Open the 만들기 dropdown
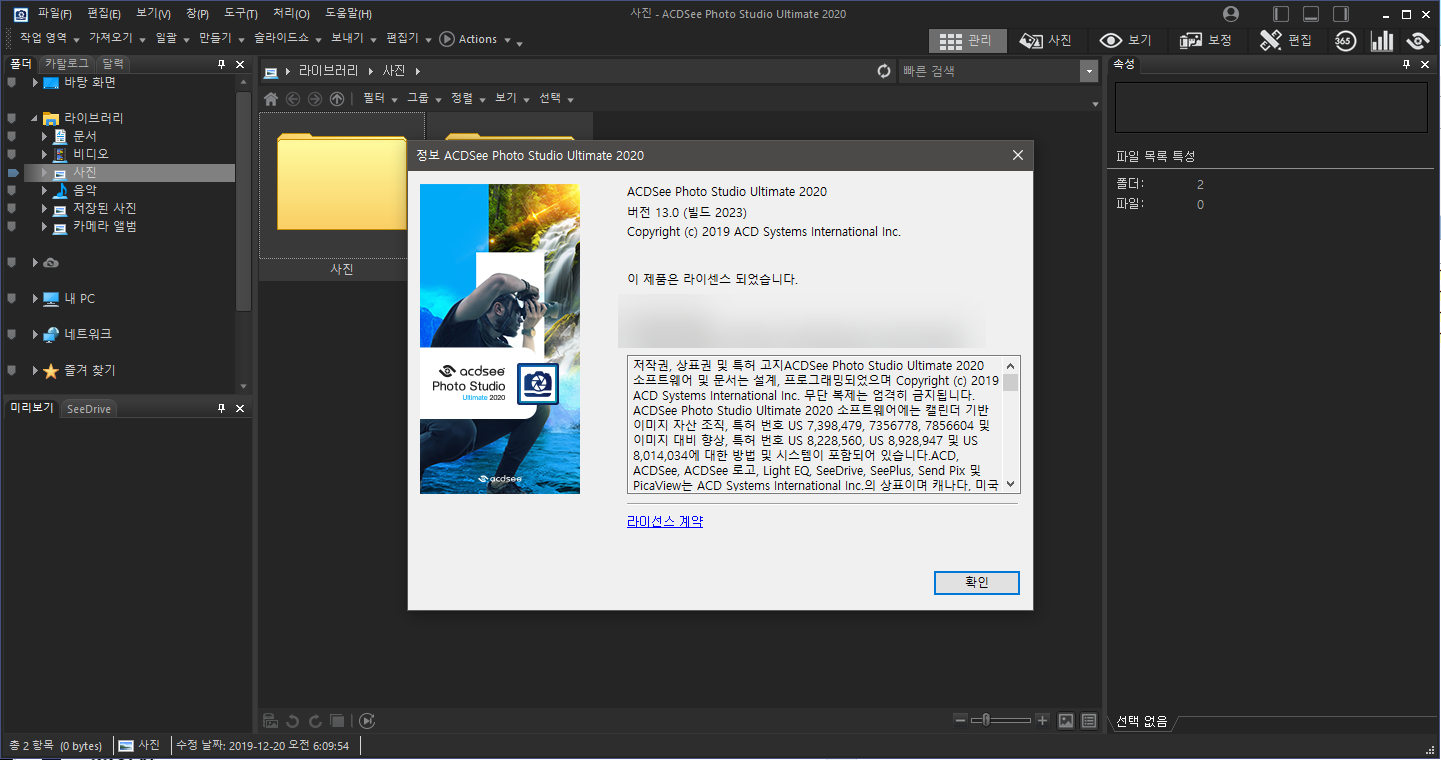Image resolution: width=1441 pixels, height=760 pixels. 221,39
